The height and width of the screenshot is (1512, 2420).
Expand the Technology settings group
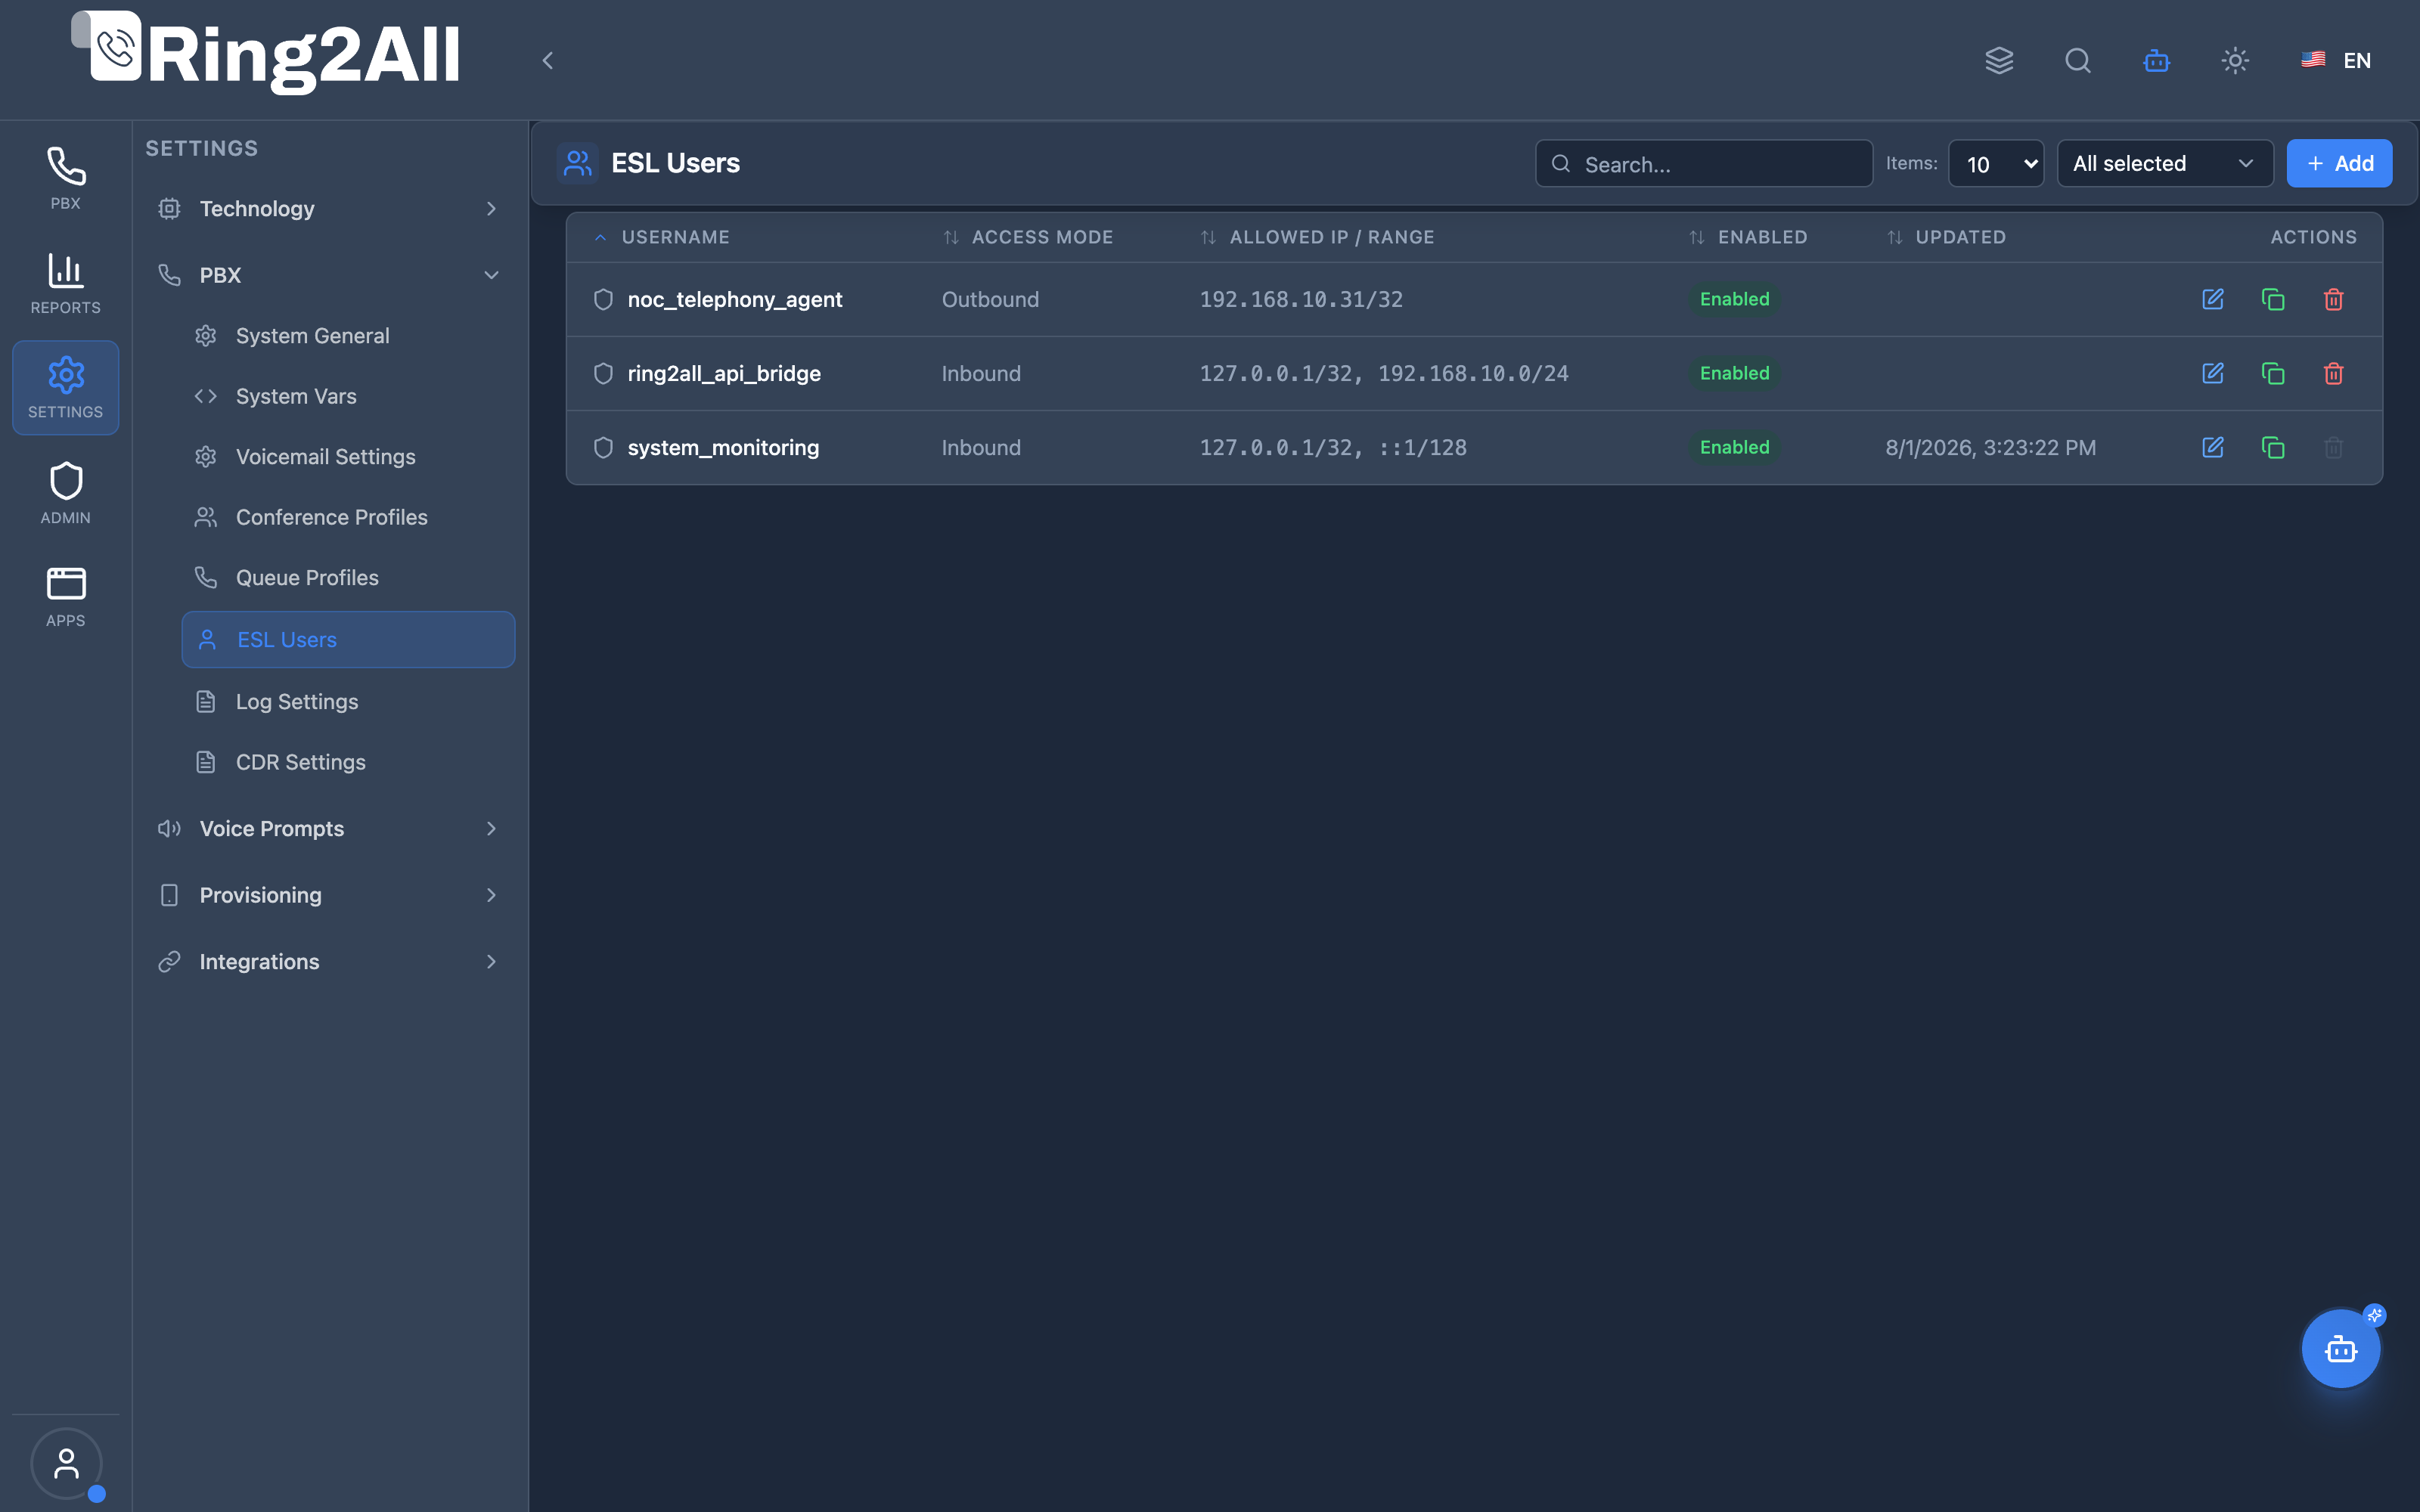(x=329, y=208)
